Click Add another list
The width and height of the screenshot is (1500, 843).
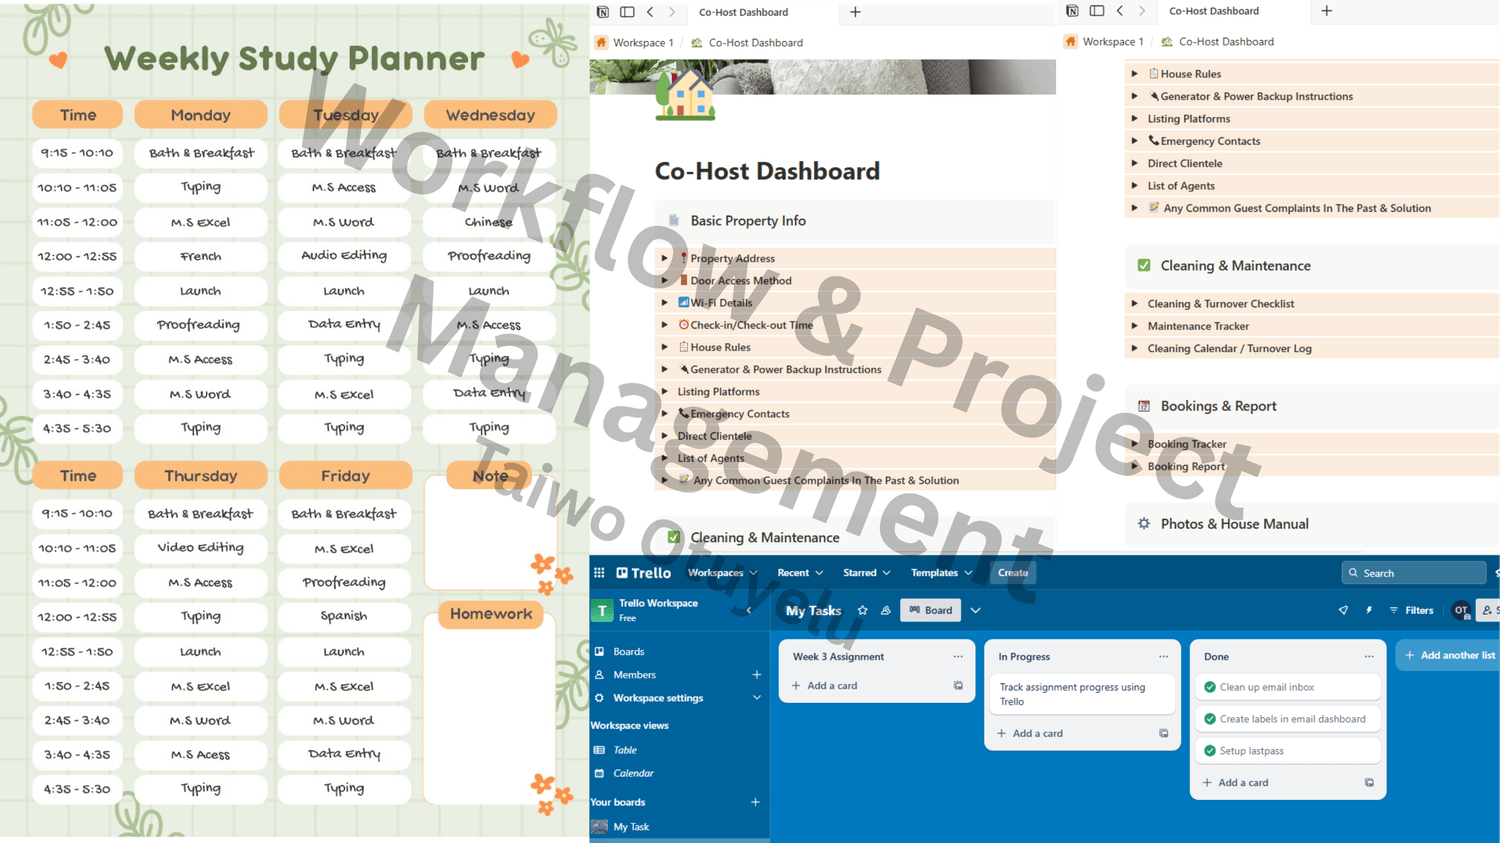(1448, 656)
